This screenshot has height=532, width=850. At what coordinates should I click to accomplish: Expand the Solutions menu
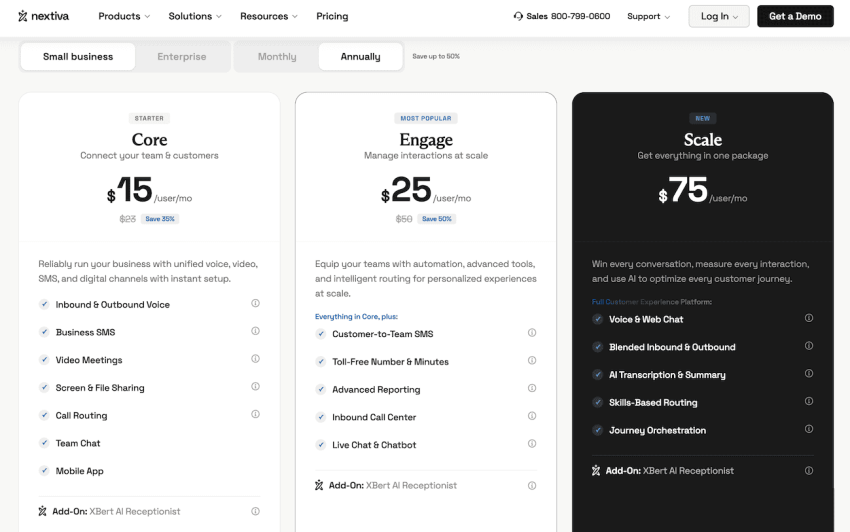coord(195,16)
